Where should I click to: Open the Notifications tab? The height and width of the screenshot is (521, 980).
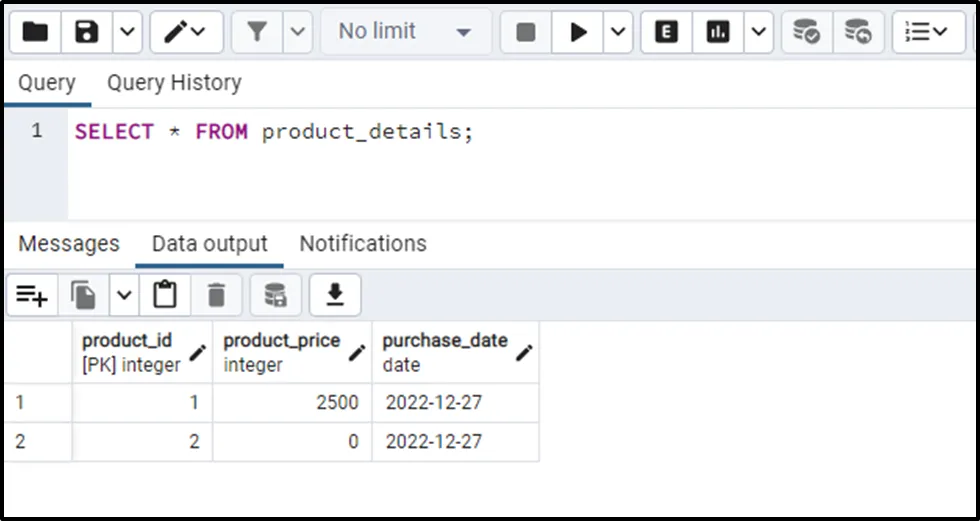(x=363, y=244)
